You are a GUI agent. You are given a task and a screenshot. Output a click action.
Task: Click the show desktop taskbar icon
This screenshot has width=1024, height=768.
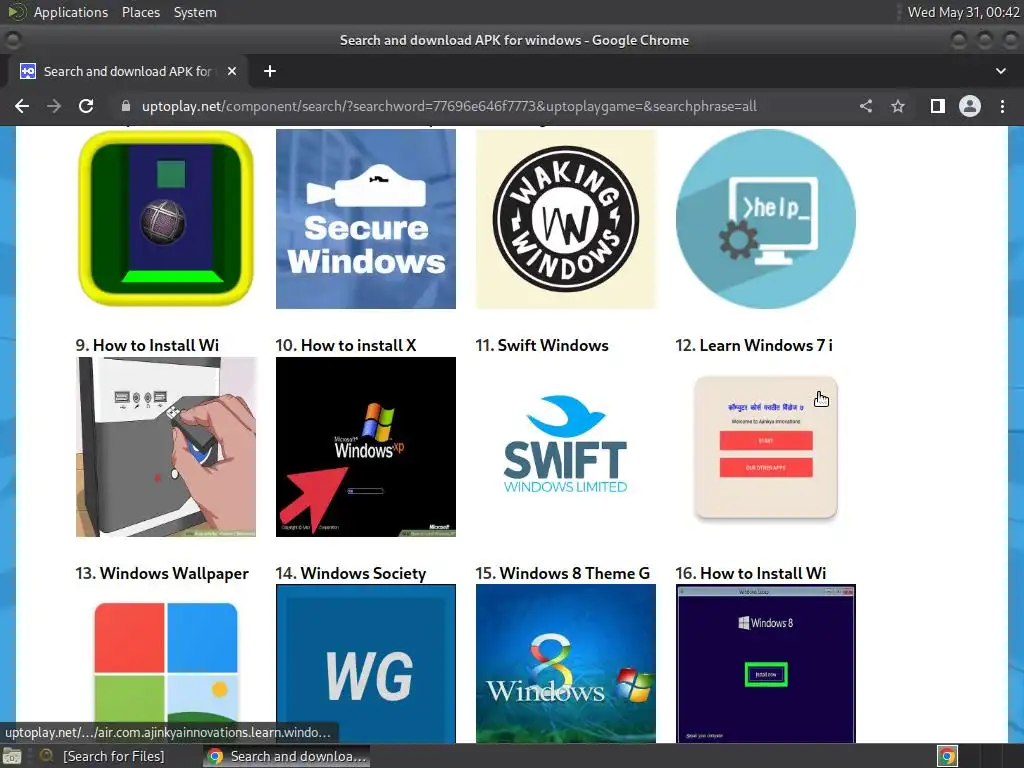click(12, 756)
